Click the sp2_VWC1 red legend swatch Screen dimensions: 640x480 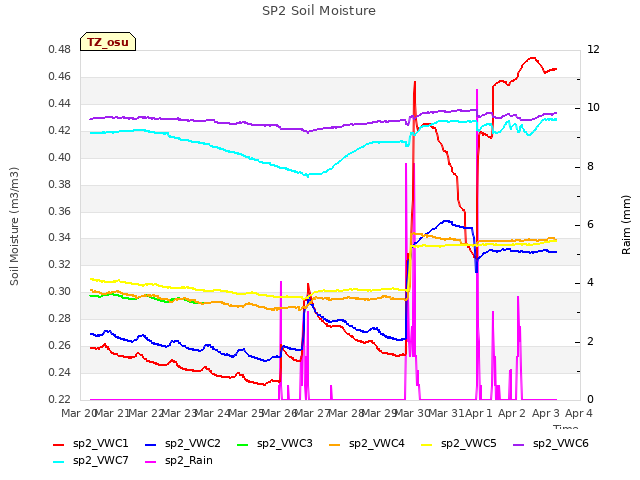(x=59, y=445)
